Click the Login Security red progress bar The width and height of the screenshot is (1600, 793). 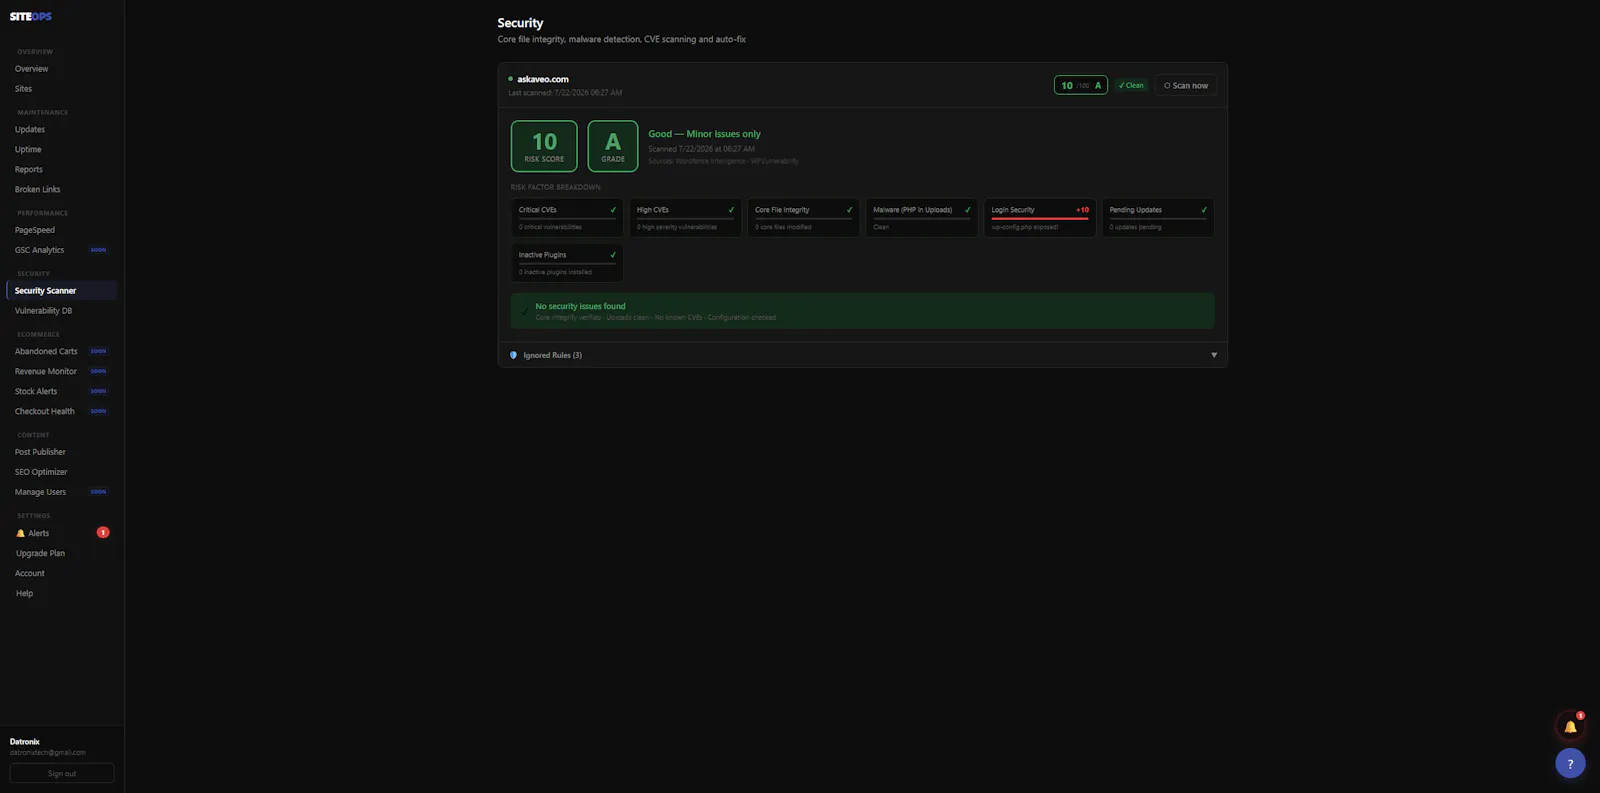[1040, 218]
